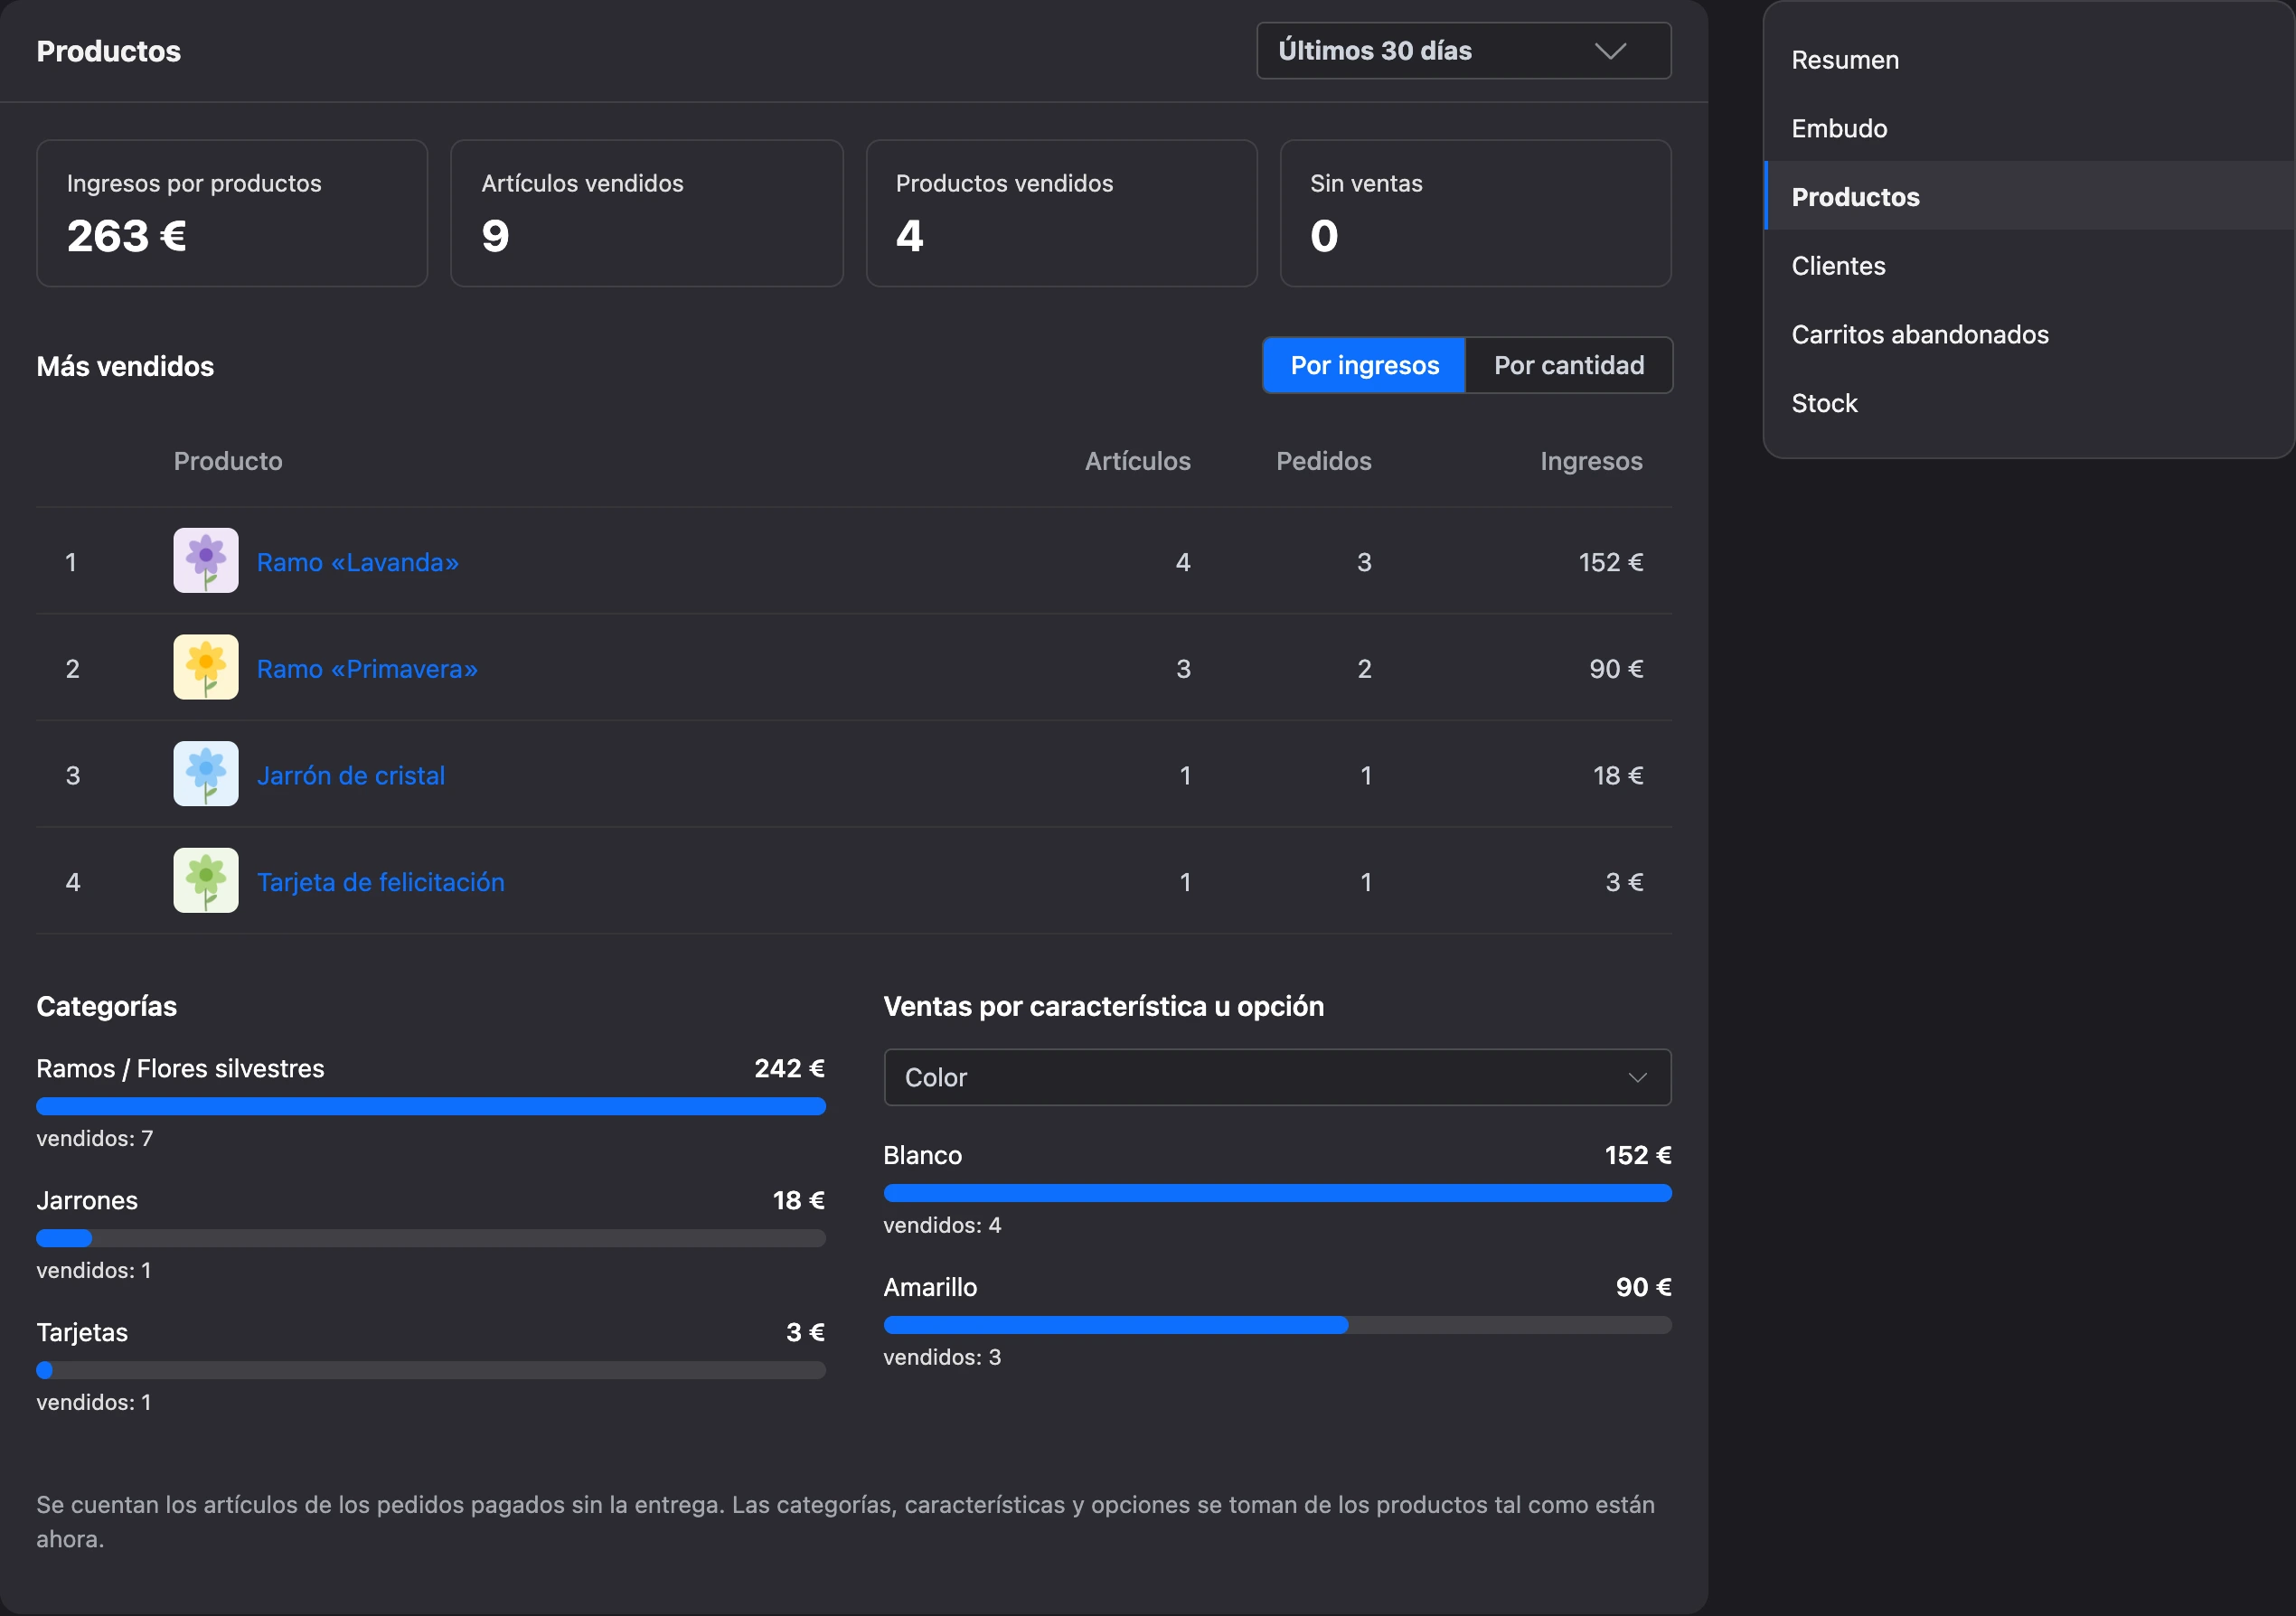Switch sorting to Por cantidad
Image resolution: width=2296 pixels, height=1616 pixels.
pyautogui.click(x=1569, y=365)
